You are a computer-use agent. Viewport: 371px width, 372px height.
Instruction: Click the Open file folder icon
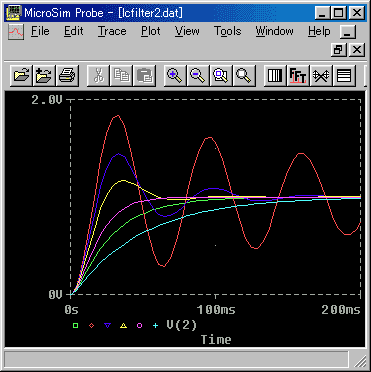[x=21, y=75]
